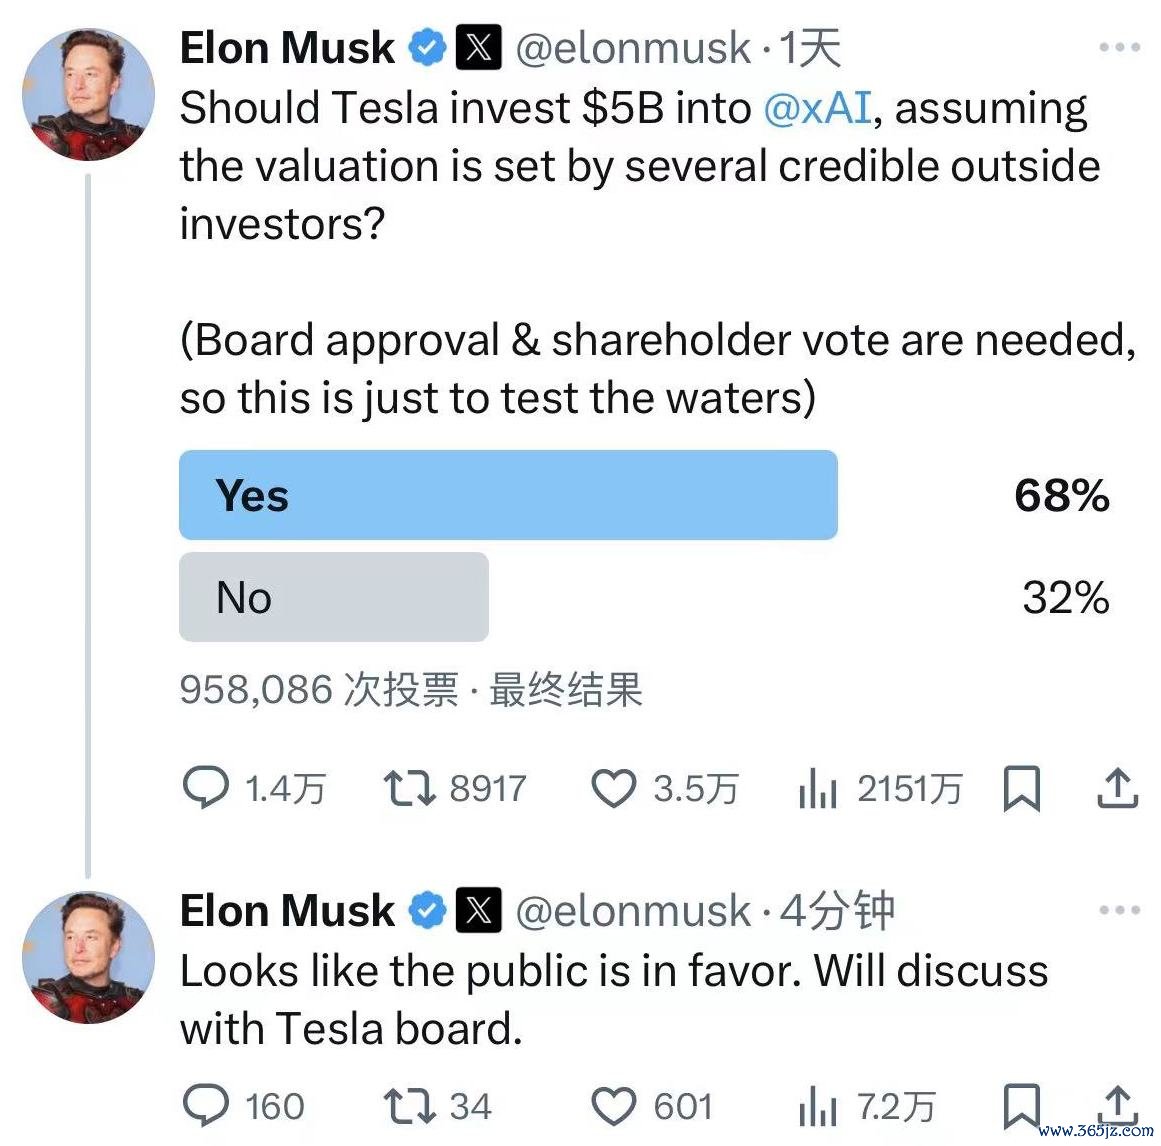
Task: Select the Yes poll result bar
Action: tap(508, 495)
